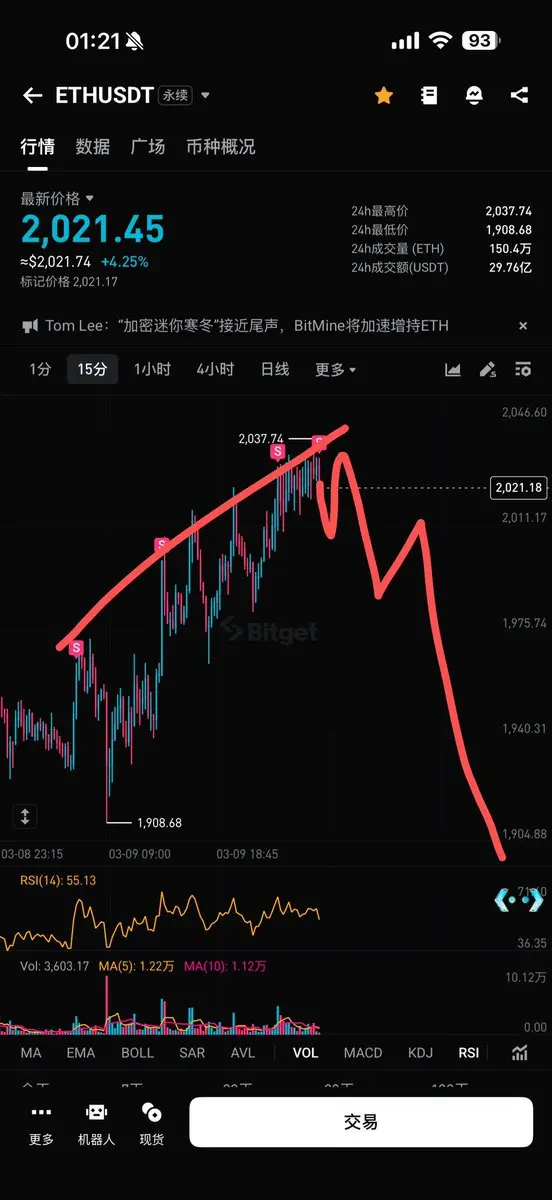This screenshot has width=552, height=1200.
Task: Switch chart type via area-chart icon
Action: [x=453, y=369]
